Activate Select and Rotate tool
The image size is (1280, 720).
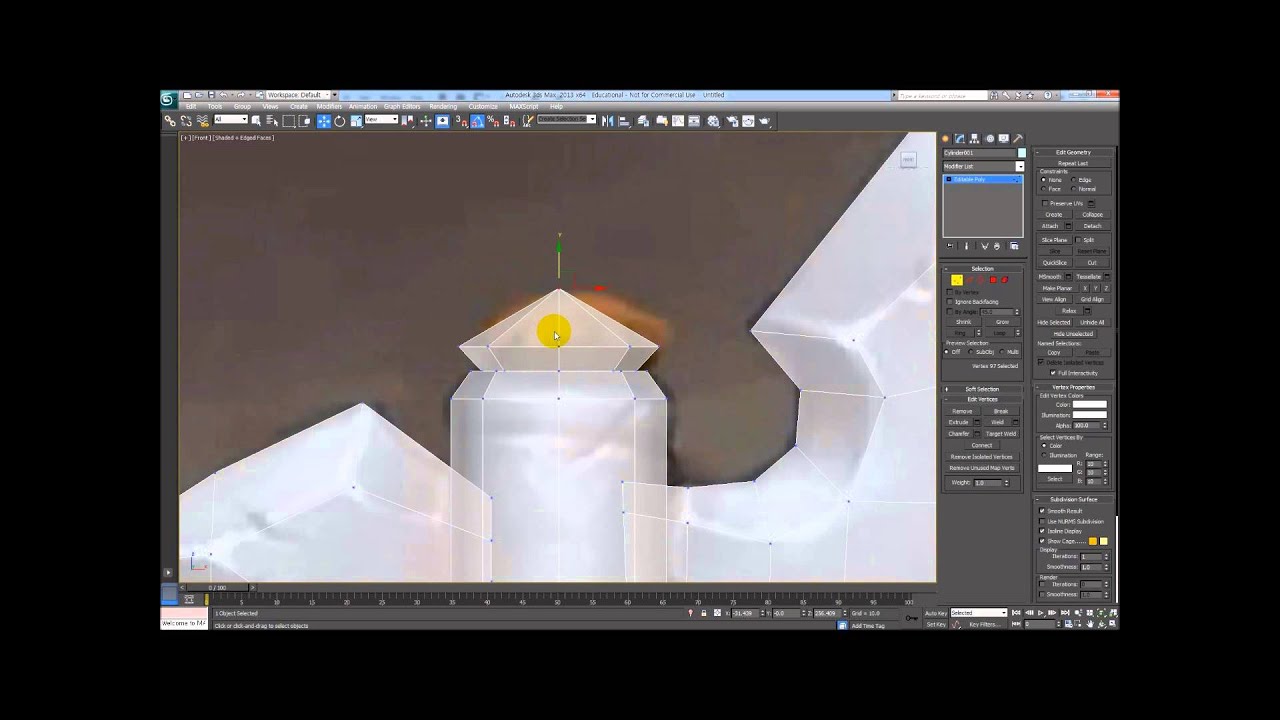coord(340,121)
